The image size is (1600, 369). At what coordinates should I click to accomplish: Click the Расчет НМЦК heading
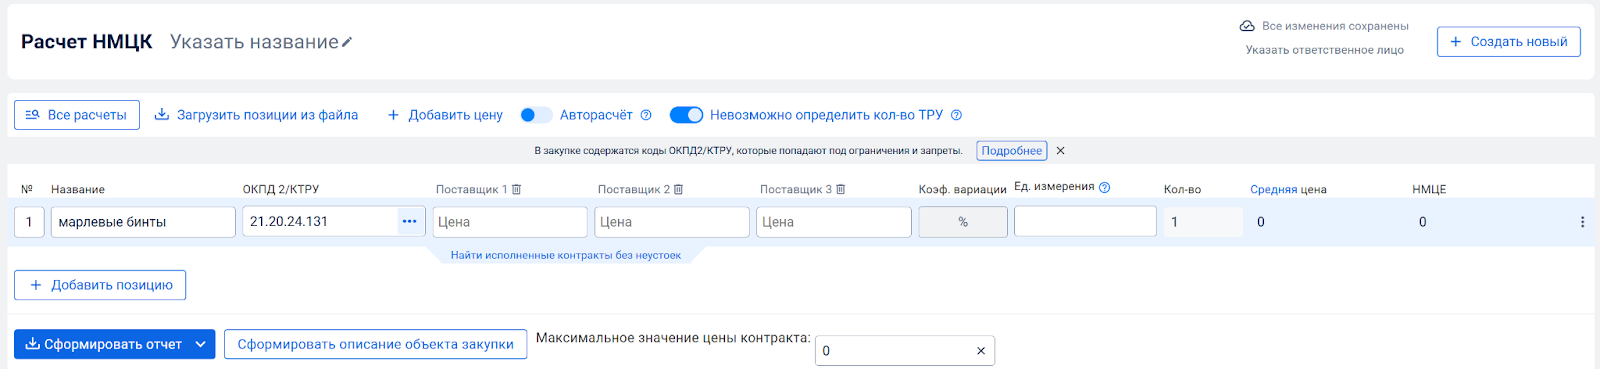[87, 42]
